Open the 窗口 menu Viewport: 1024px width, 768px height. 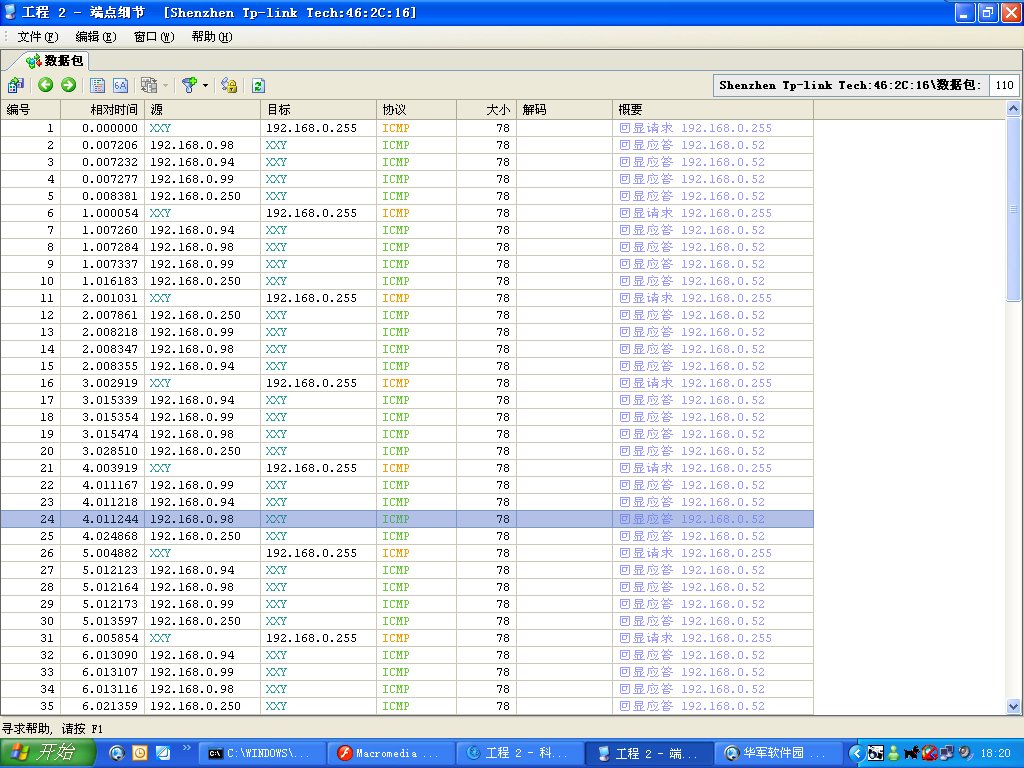153,37
